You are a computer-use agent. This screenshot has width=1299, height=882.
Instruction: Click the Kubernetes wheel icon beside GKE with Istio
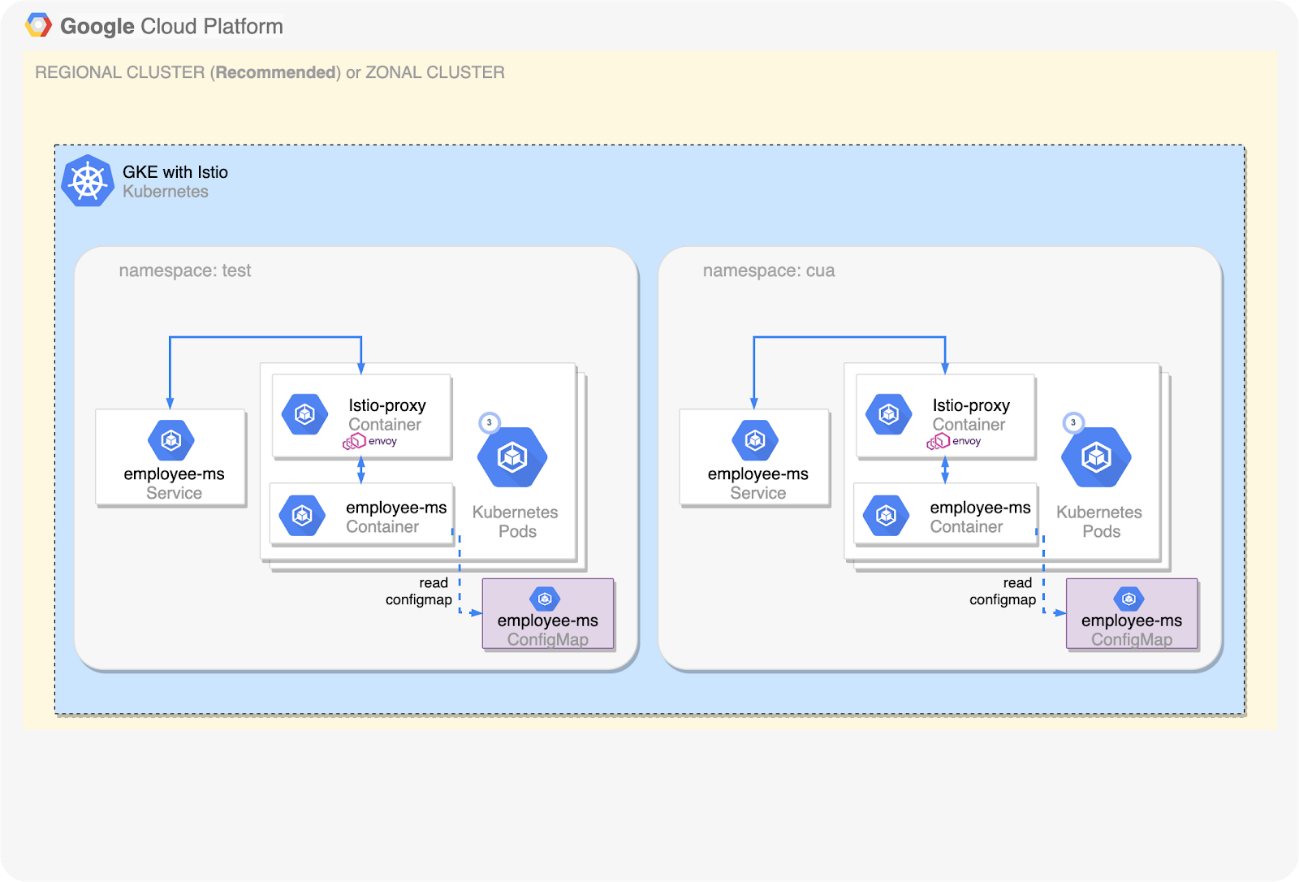(88, 181)
